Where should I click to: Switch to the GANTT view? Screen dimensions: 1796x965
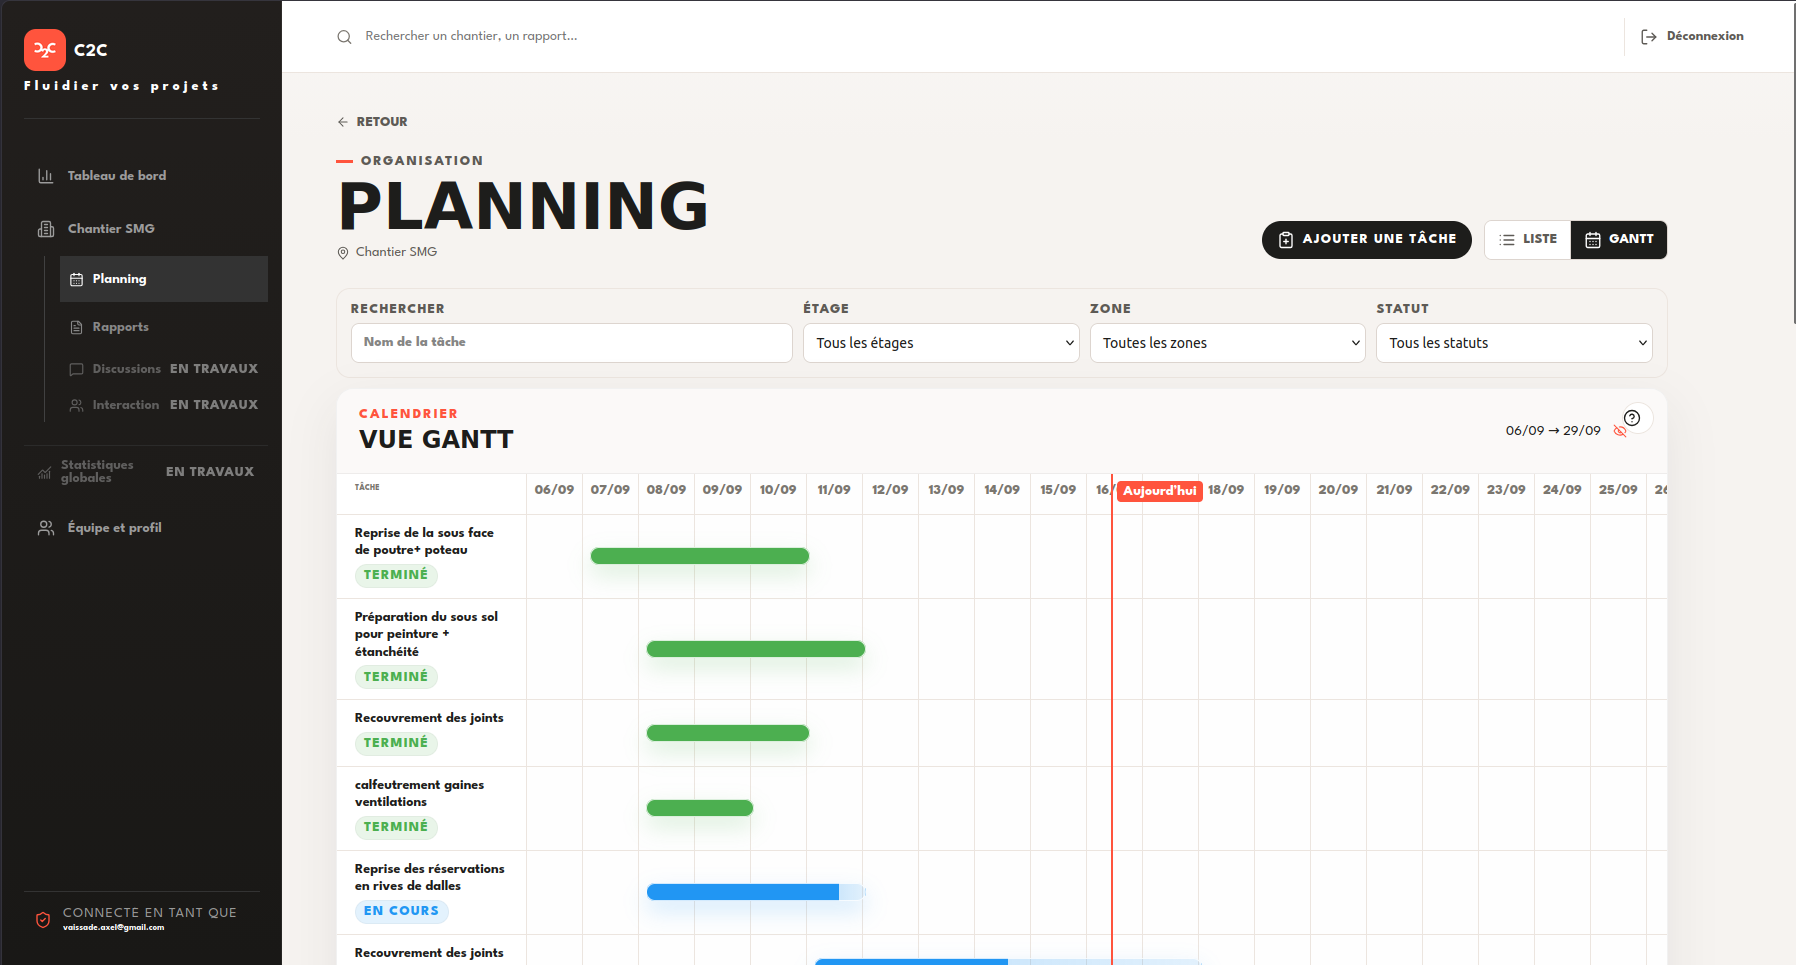pyautogui.click(x=1619, y=240)
